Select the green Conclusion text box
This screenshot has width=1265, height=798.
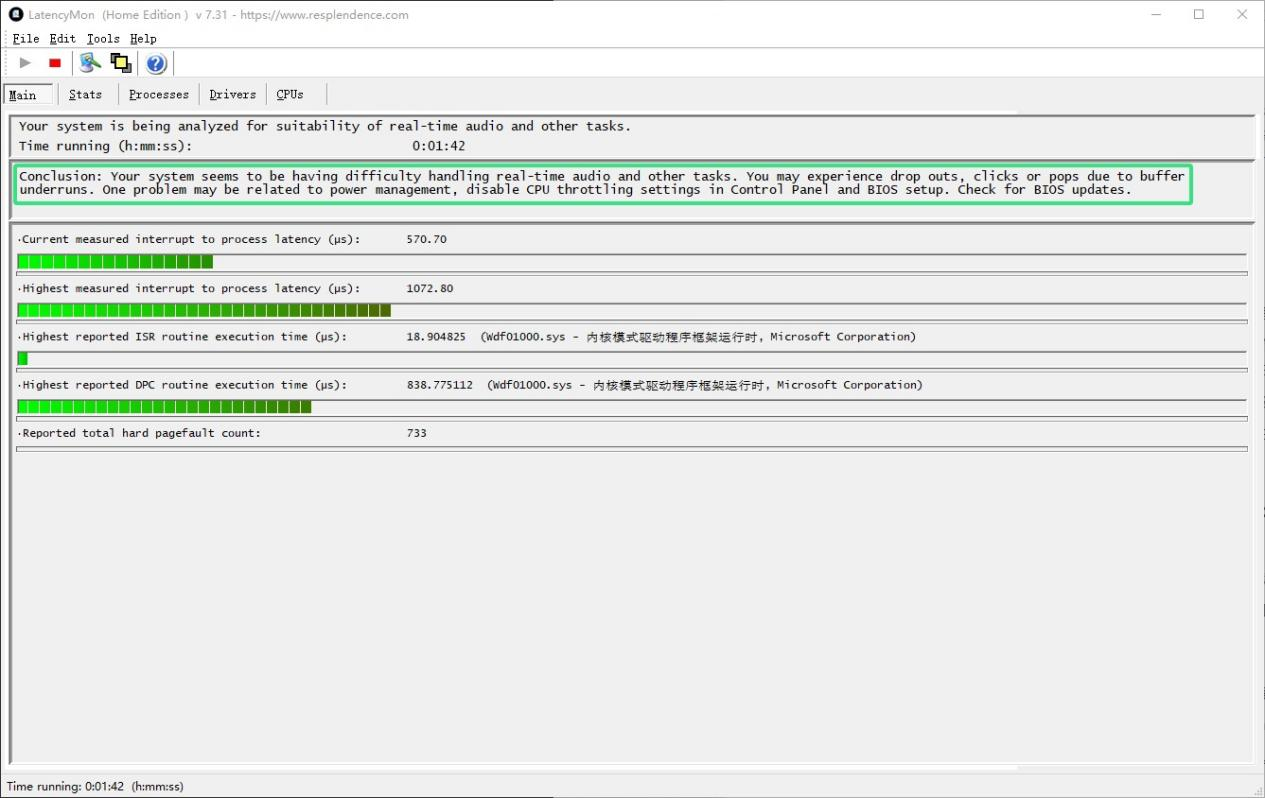600,182
